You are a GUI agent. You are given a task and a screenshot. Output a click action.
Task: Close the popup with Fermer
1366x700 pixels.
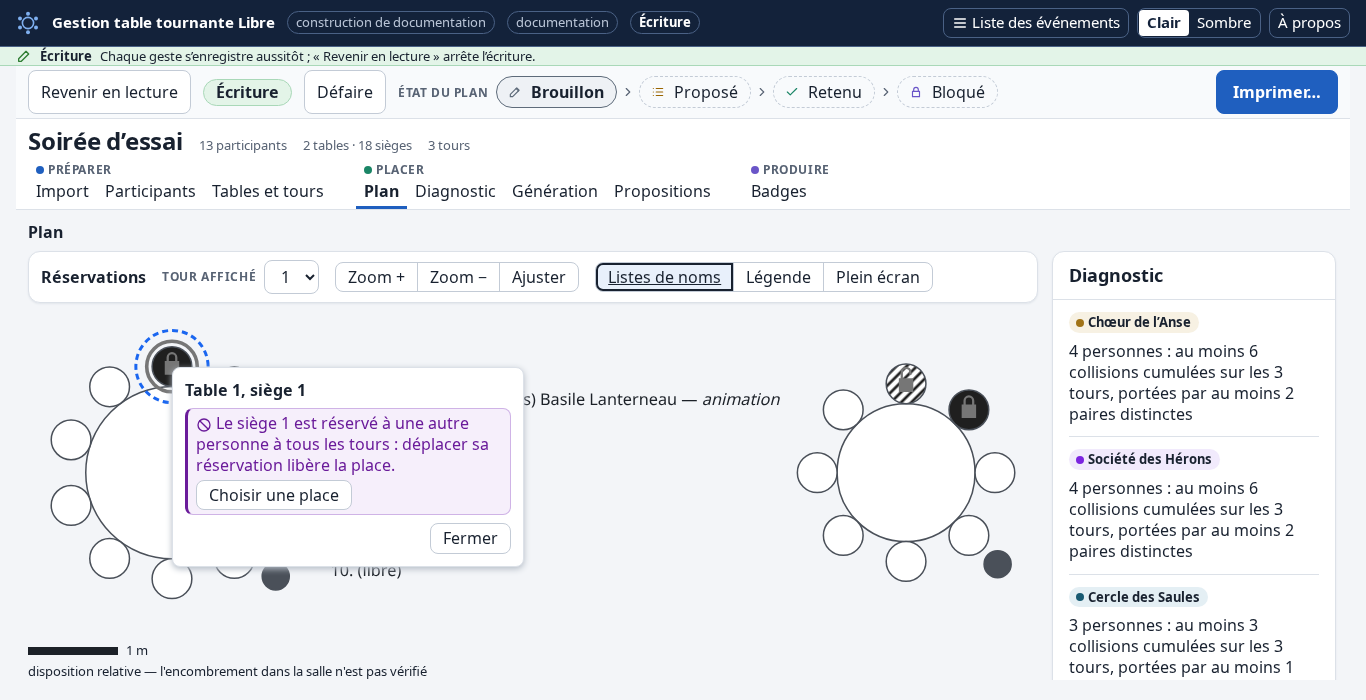[x=470, y=538]
